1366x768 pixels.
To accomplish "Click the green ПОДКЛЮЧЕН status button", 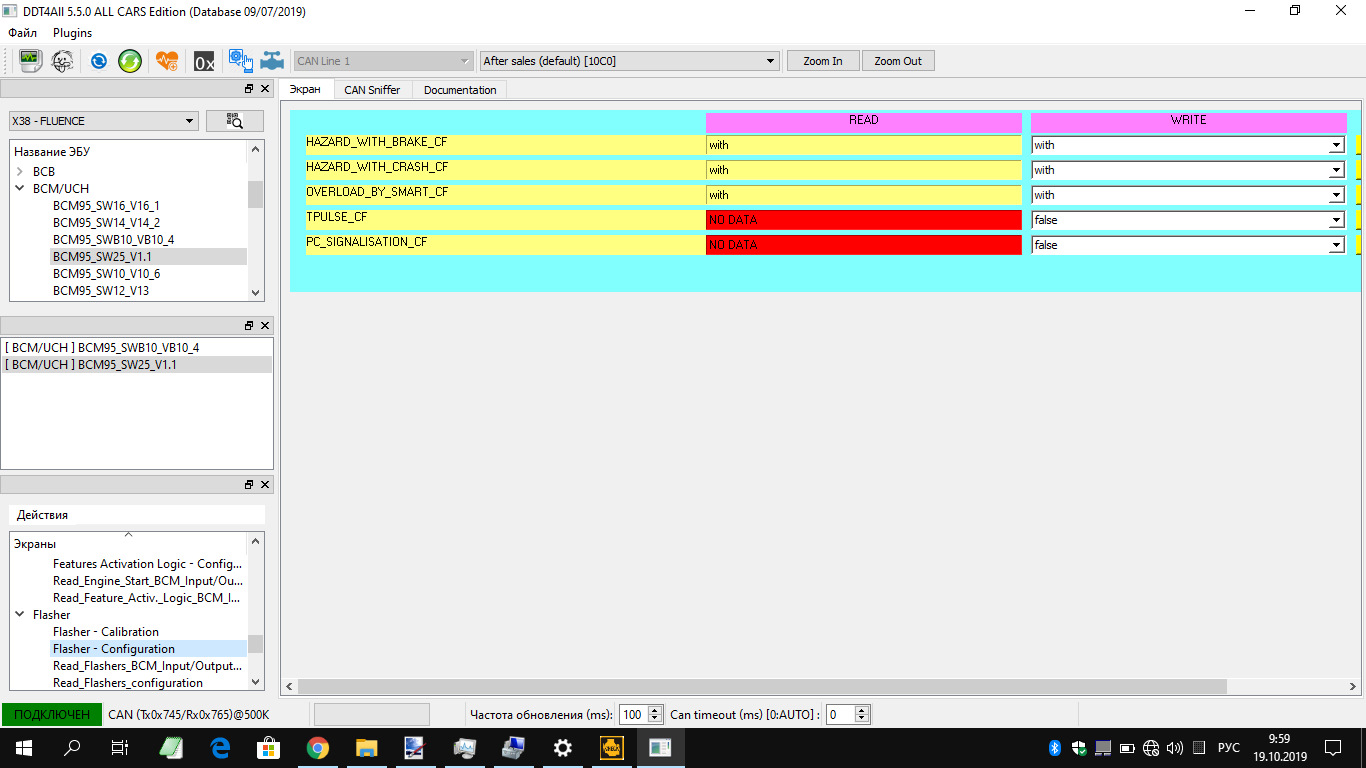I will tap(51, 715).
